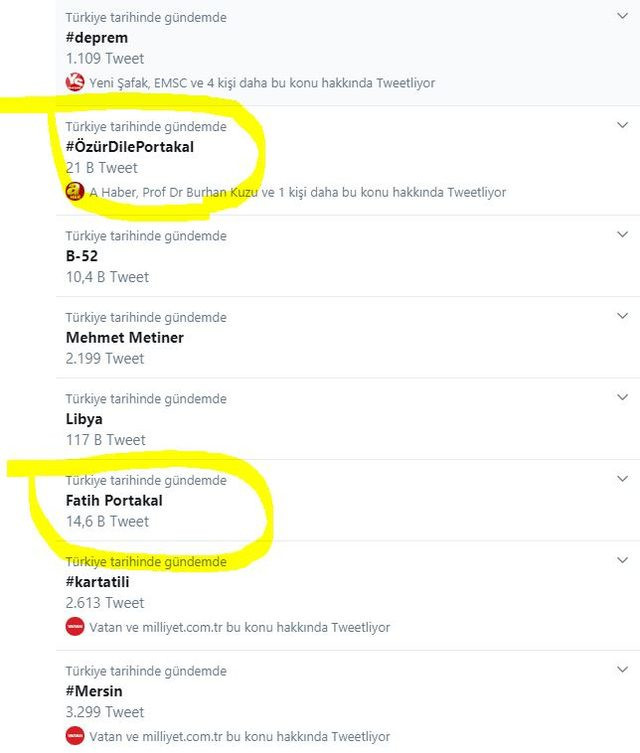View the Mehmet Metiner trend
Viewport: 640px width, 753px height.
124,338
